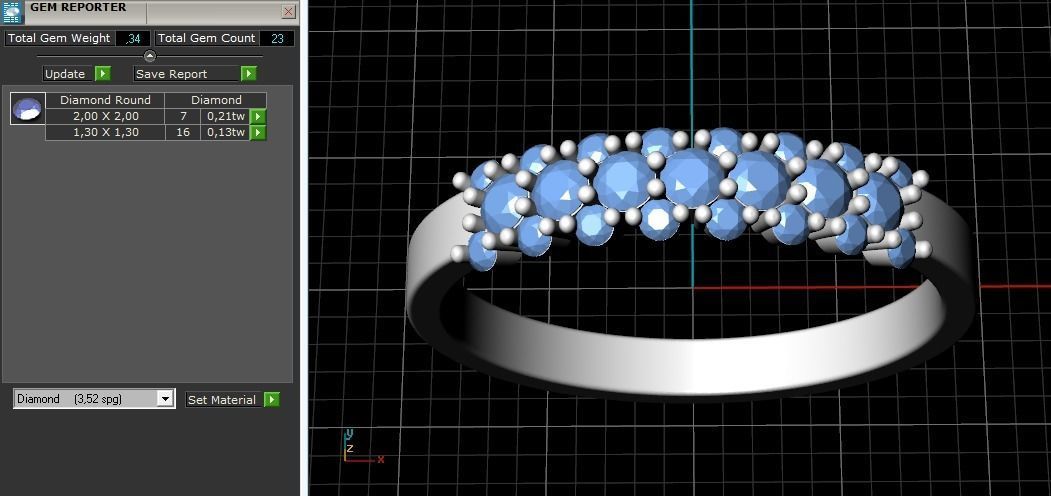This screenshot has height=496, width=1051.
Task: Click the Update button
Action: coord(65,74)
